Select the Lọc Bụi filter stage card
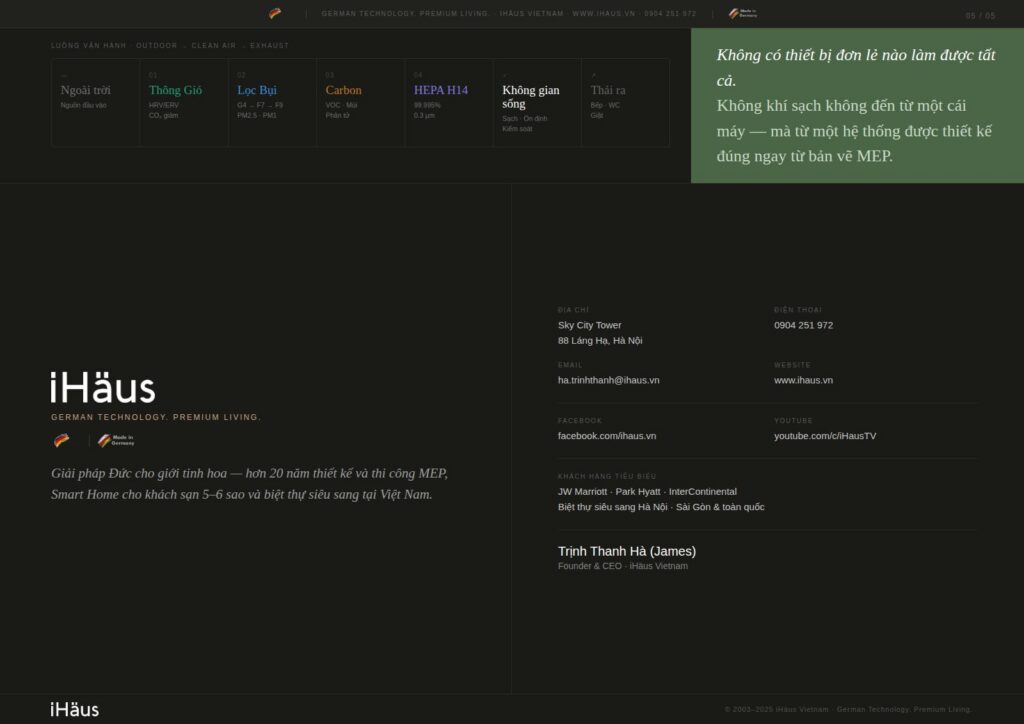Image resolution: width=1024 pixels, height=724 pixels. click(272, 103)
